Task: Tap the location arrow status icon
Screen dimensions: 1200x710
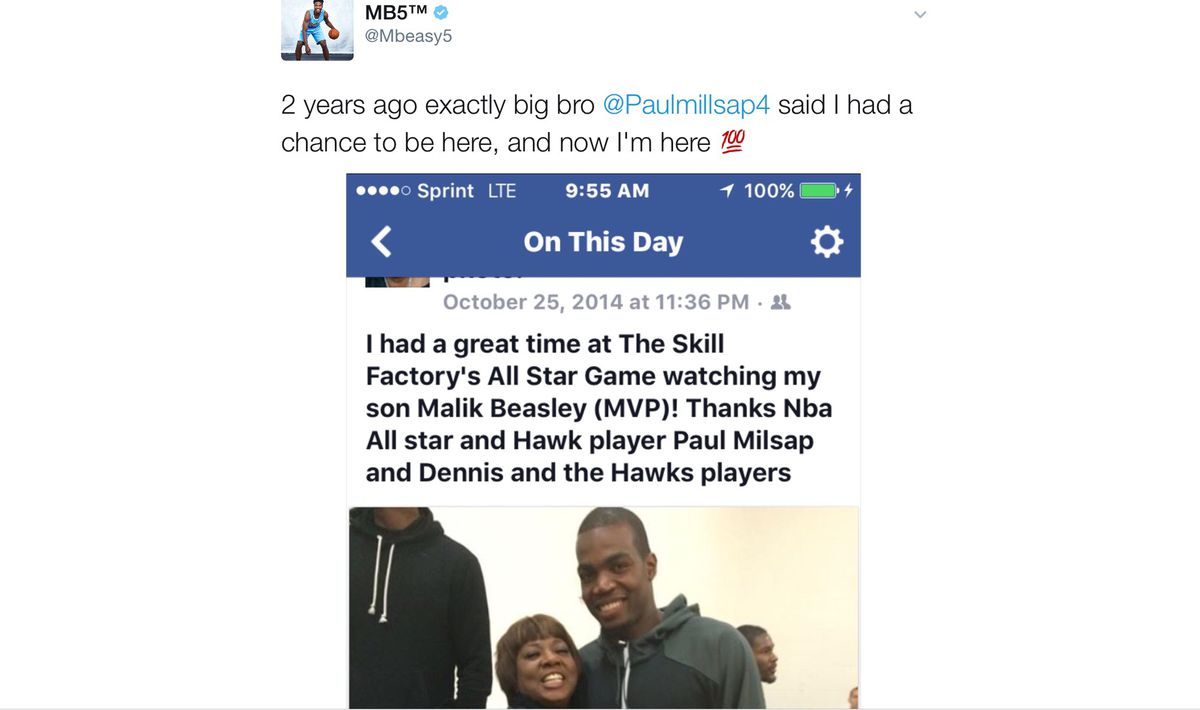Action: point(727,190)
